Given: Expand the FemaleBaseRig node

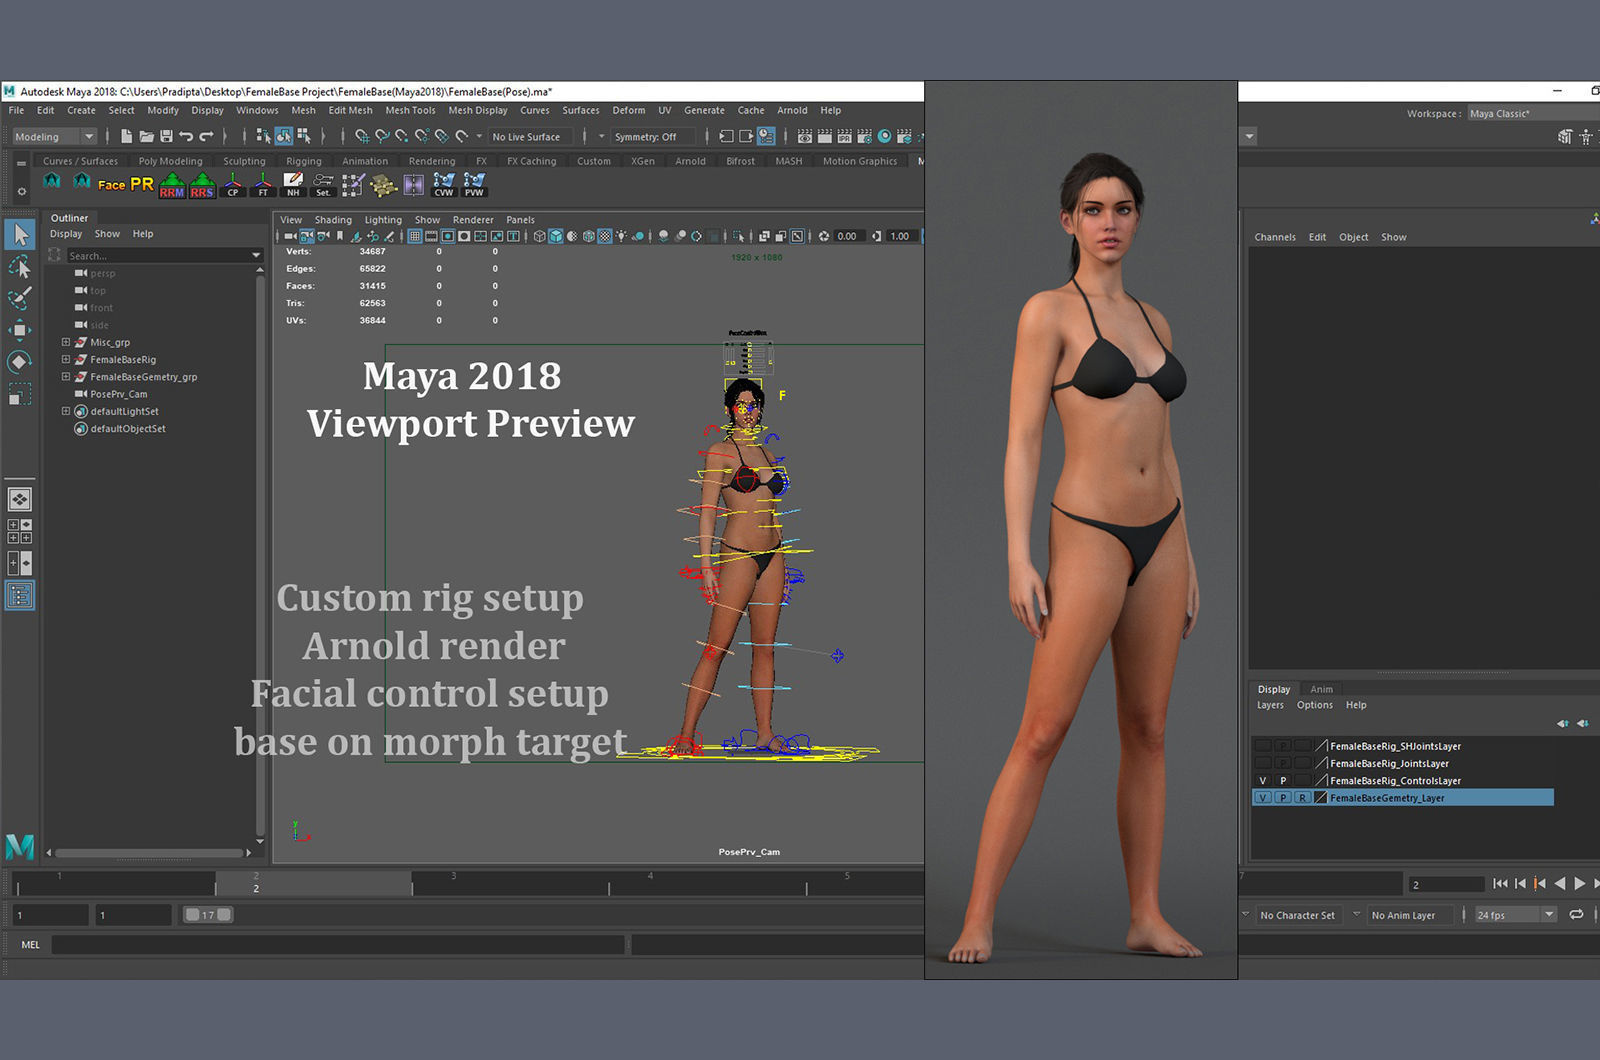Looking at the screenshot, I should pyautogui.click(x=66, y=359).
